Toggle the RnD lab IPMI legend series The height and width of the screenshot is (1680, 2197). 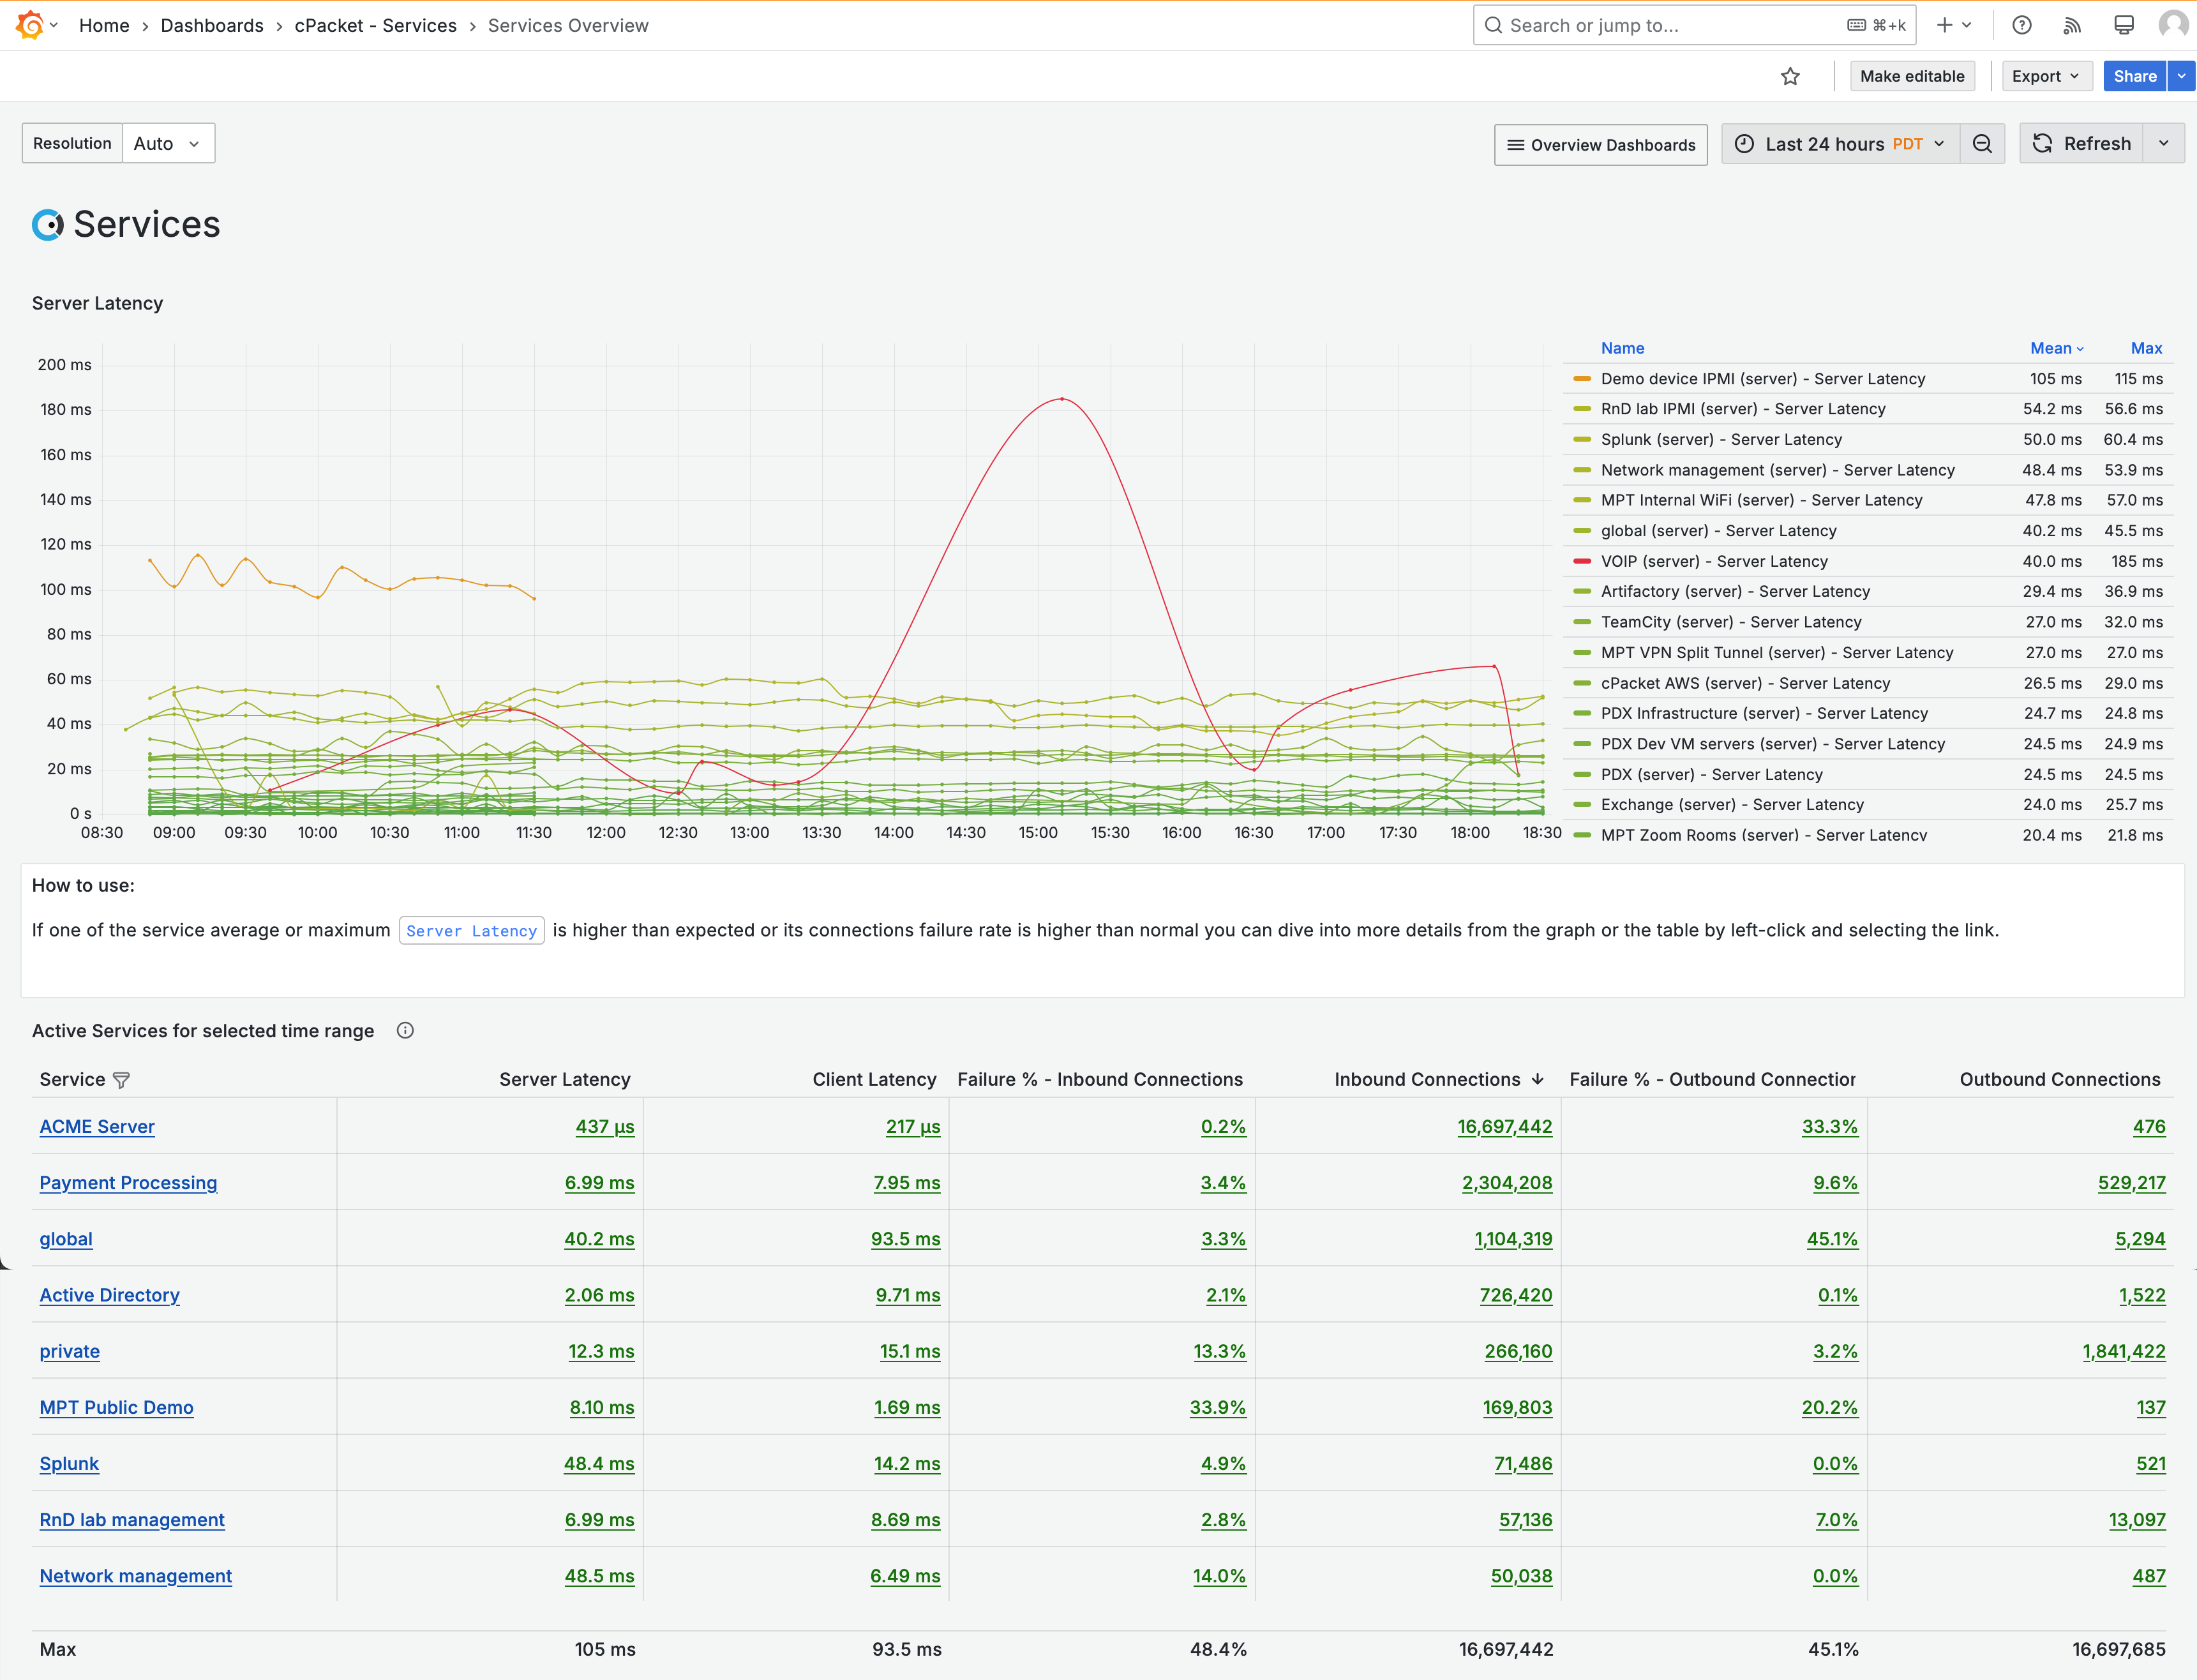(x=1743, y=409)
